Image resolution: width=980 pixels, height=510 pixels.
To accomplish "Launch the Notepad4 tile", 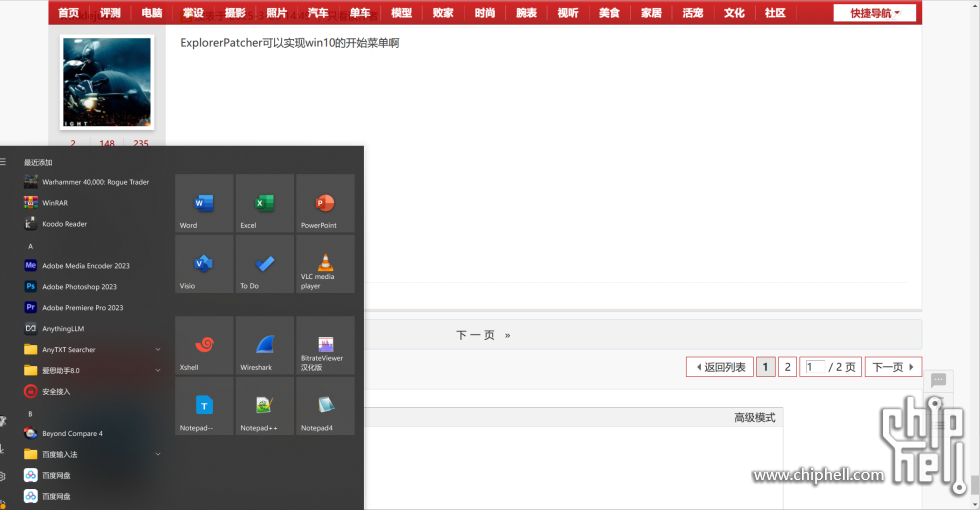I will pos(326,406).
